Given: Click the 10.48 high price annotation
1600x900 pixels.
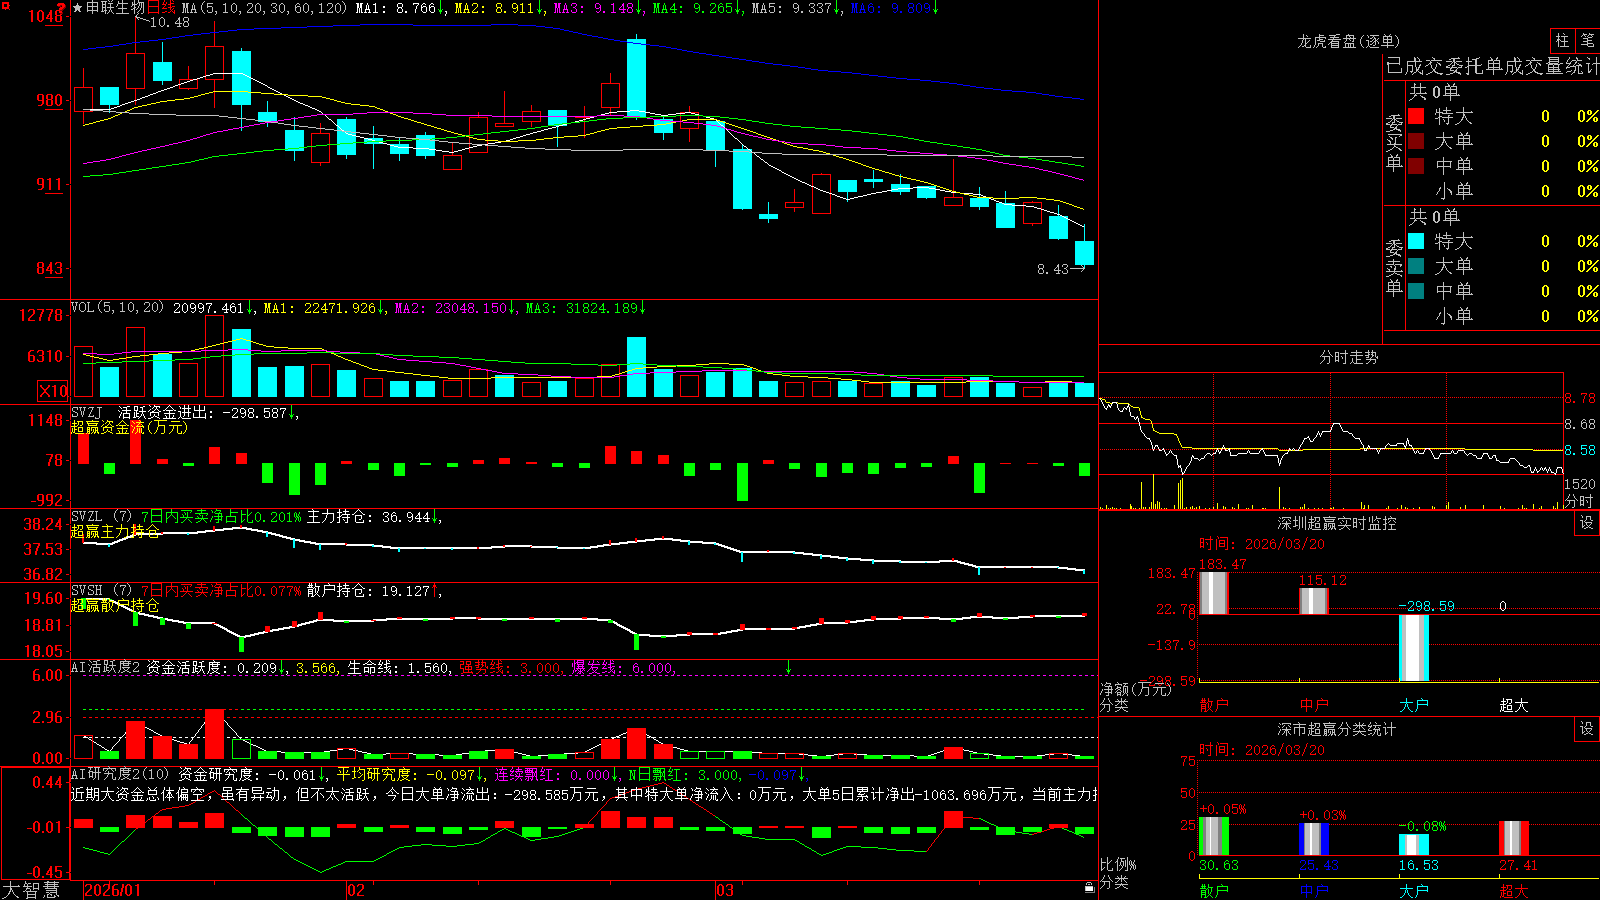Looking at the screenshot, I should coord(169,22).
